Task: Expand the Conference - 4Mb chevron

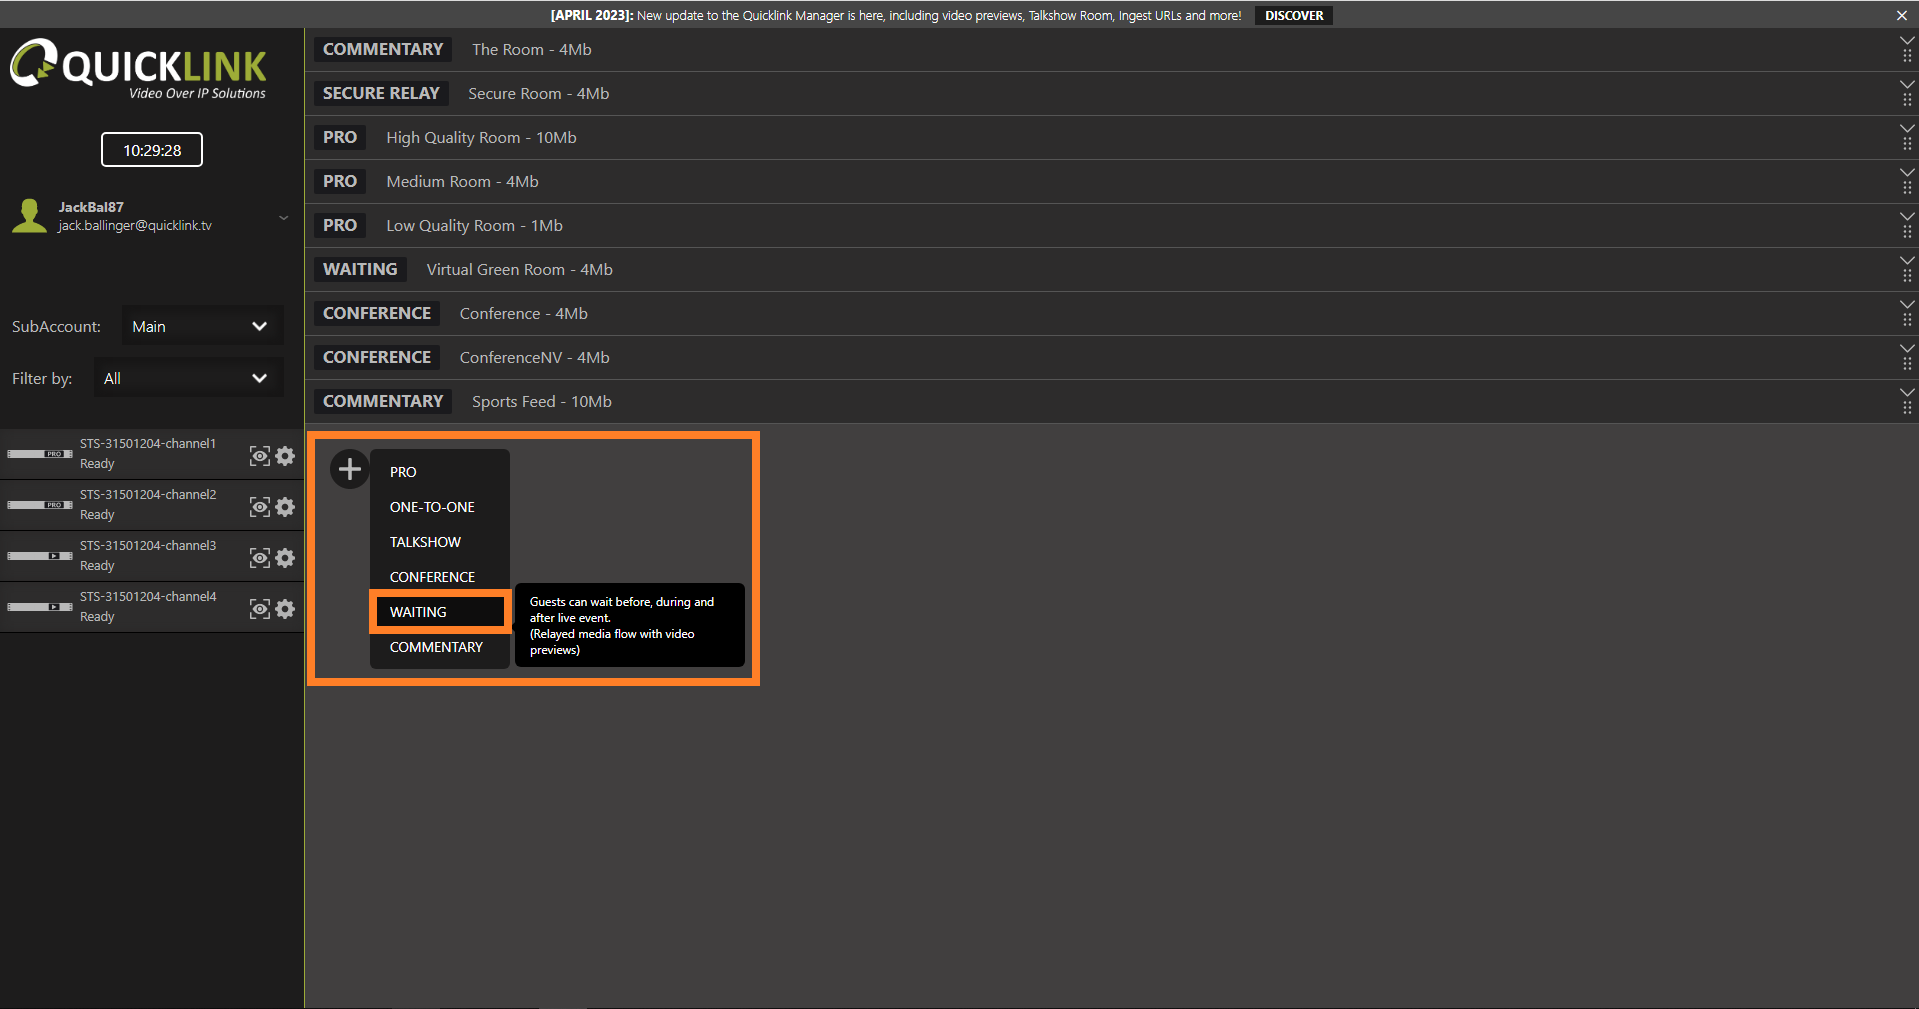Action: pyautogui.click(x=1907, y=304)
